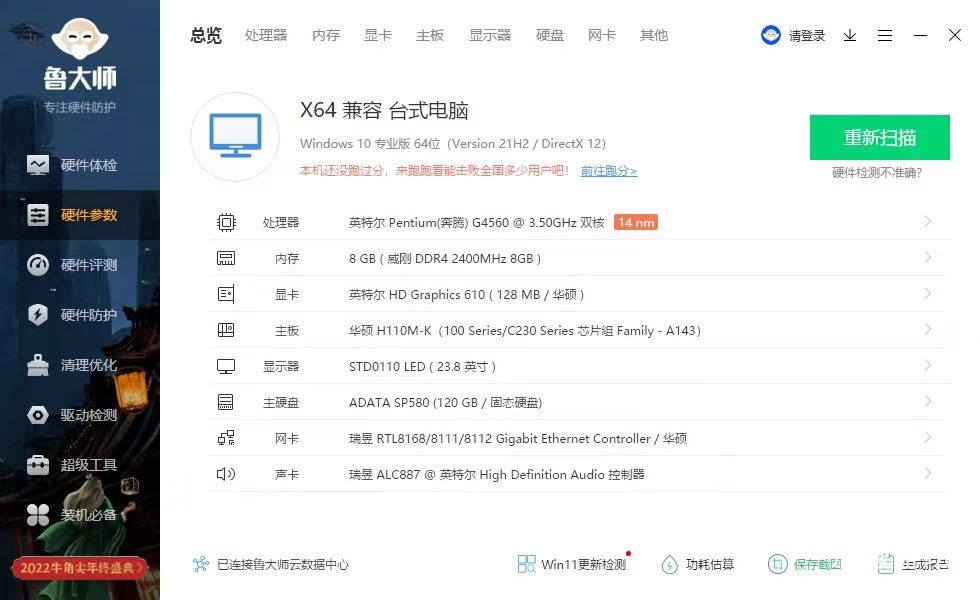This screenshot has width=980, height=600.
Task: Click the 鲁大师 logo avatar
Action: point(80,39)
